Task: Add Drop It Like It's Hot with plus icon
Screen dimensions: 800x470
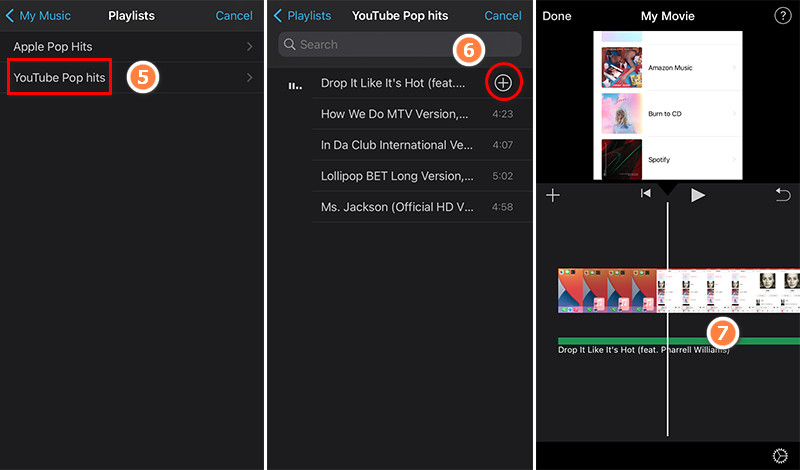Action: (503, 83)
